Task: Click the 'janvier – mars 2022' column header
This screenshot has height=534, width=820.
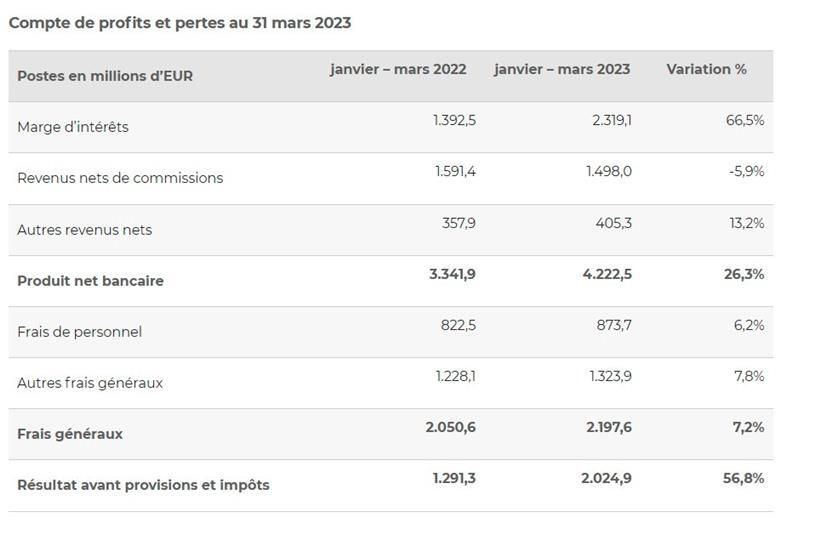Action: 398,69
